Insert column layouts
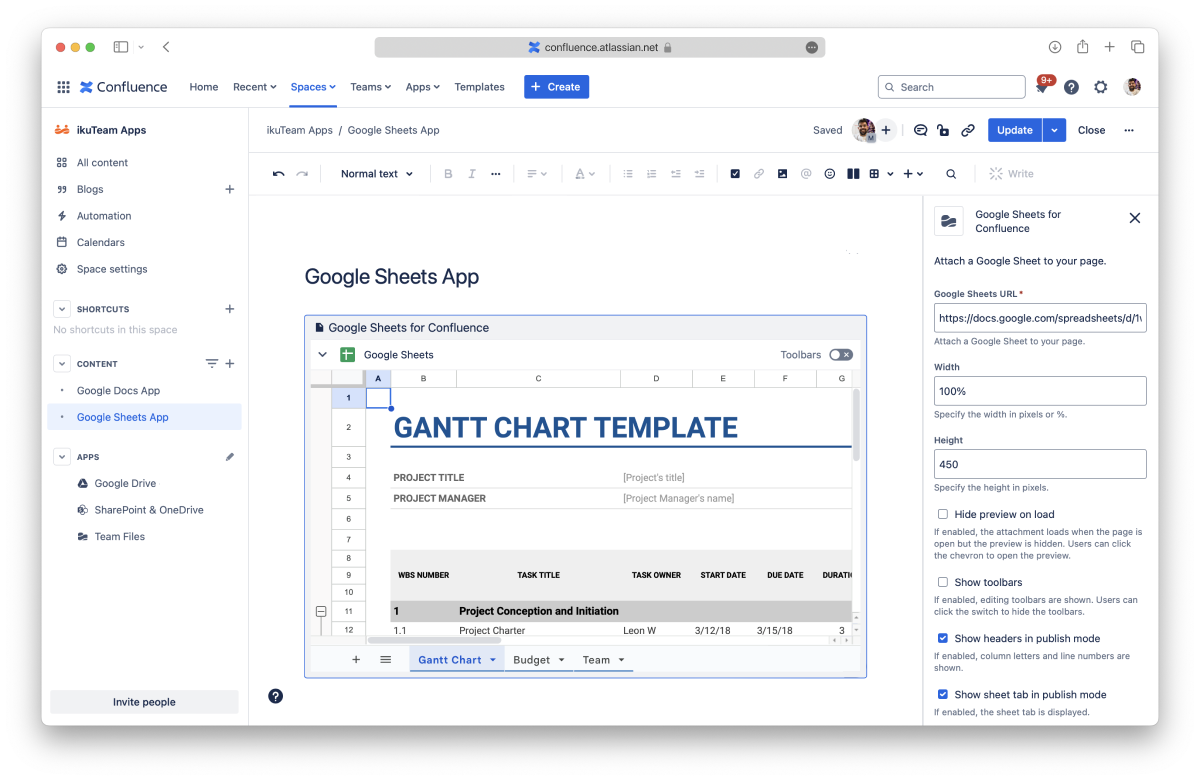The image size is (1200, 780). [853, 174]
